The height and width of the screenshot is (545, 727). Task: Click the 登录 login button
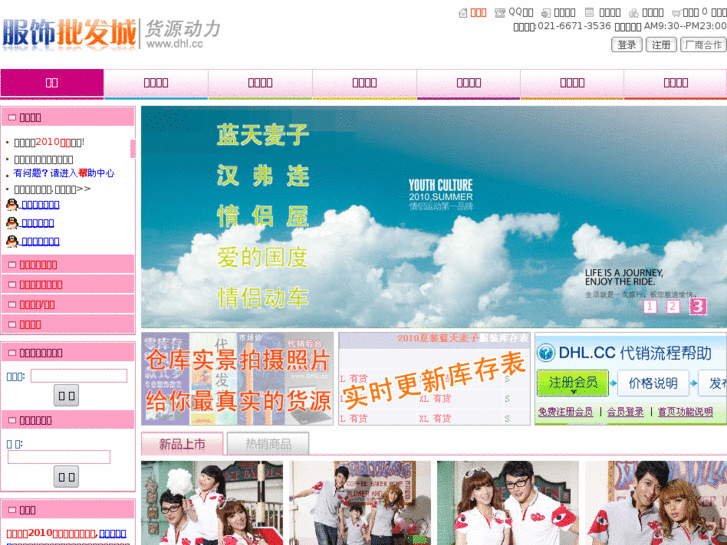[627, 45]
